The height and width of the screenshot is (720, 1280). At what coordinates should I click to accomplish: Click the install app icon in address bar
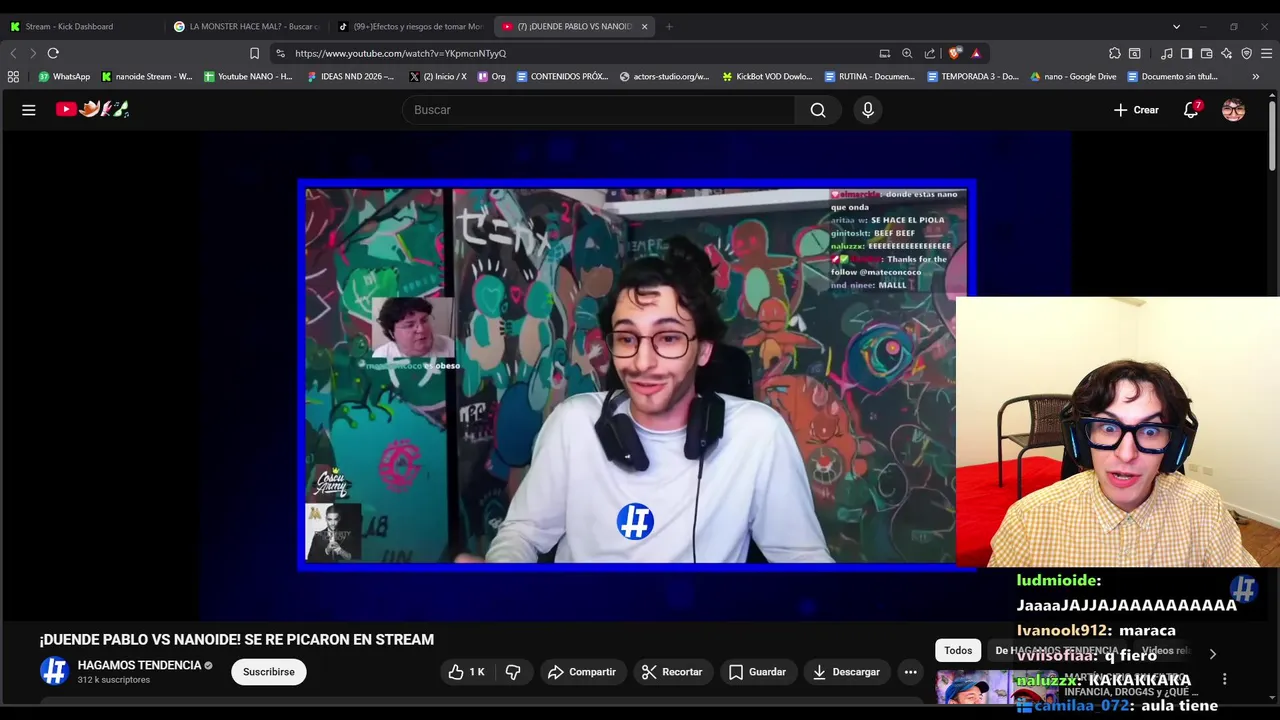click(x=884, y=53)
